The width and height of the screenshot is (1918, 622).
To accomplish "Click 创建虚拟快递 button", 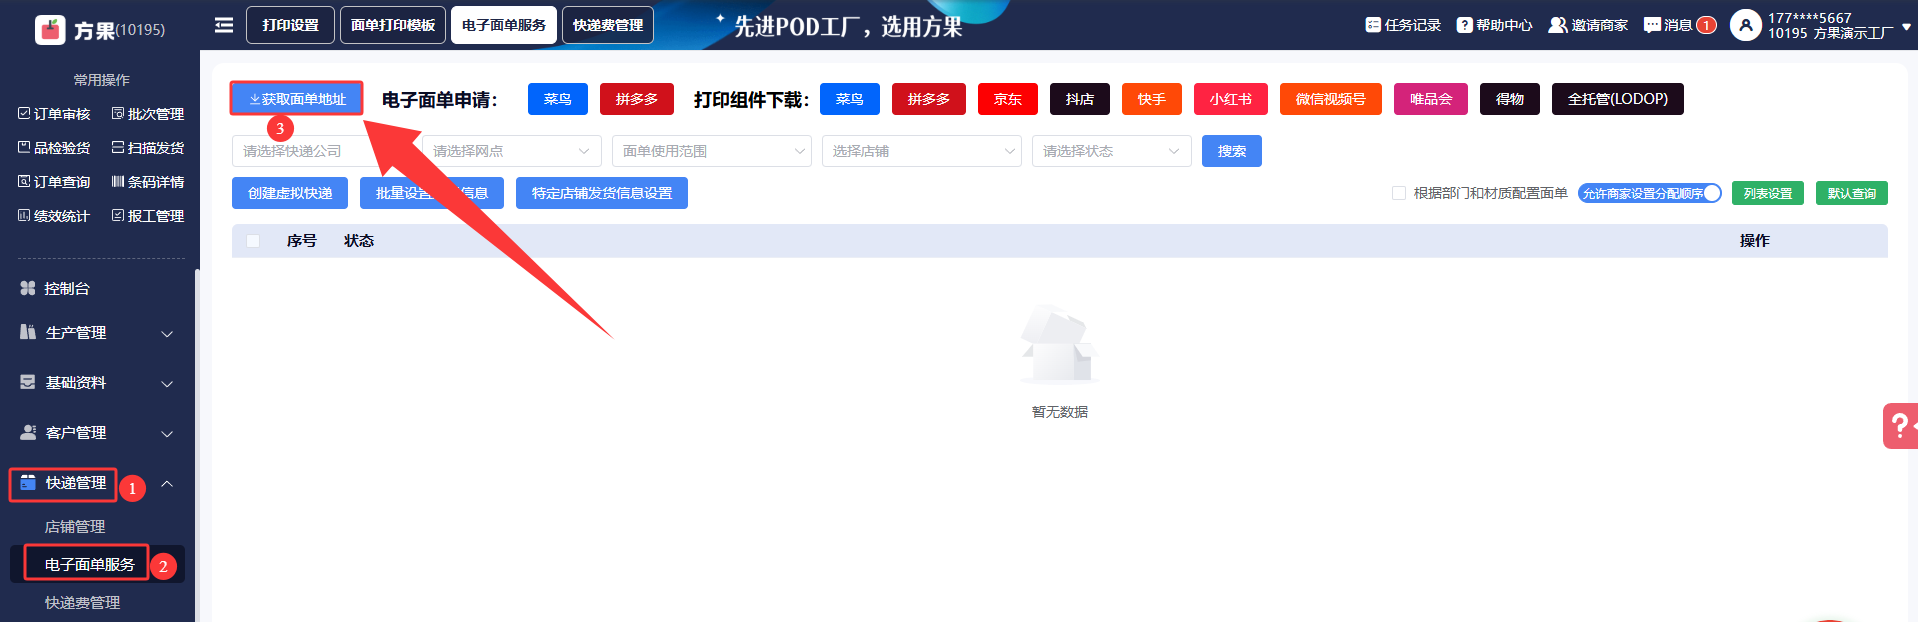I will [290, 193].
